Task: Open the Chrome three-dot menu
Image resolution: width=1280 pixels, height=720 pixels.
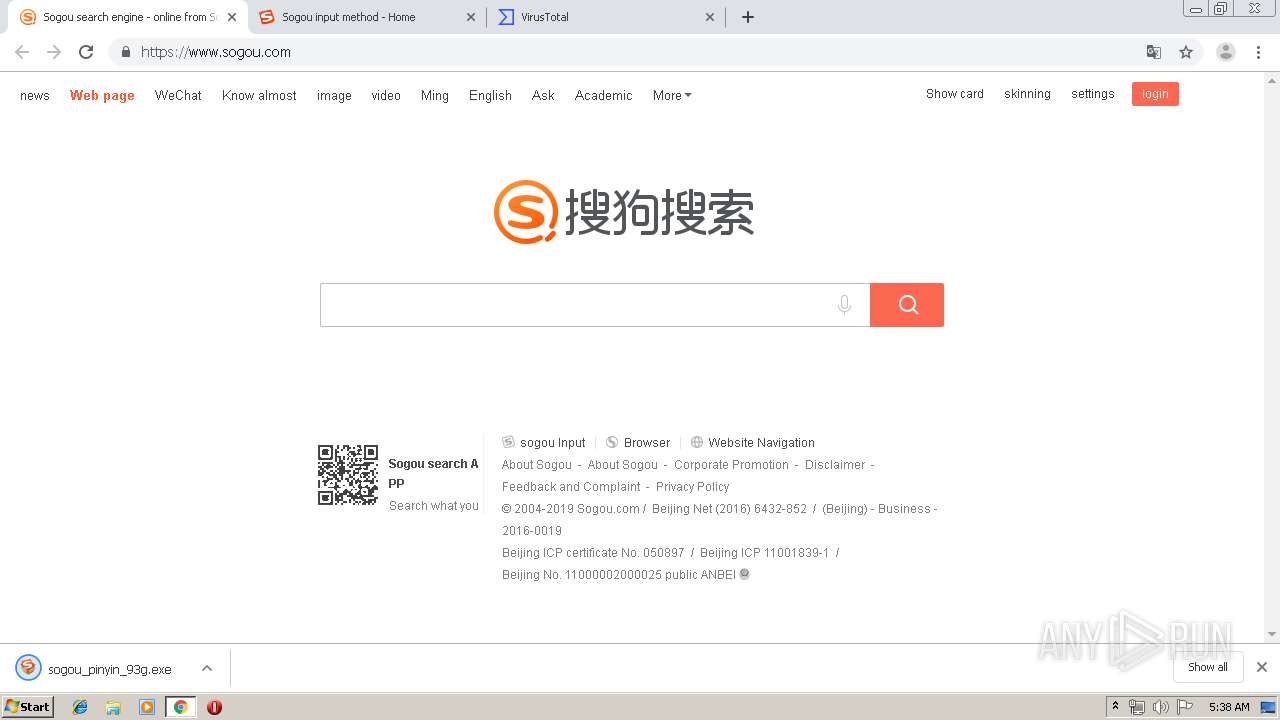Action: pyautogui.click(x=1258, y=52)
